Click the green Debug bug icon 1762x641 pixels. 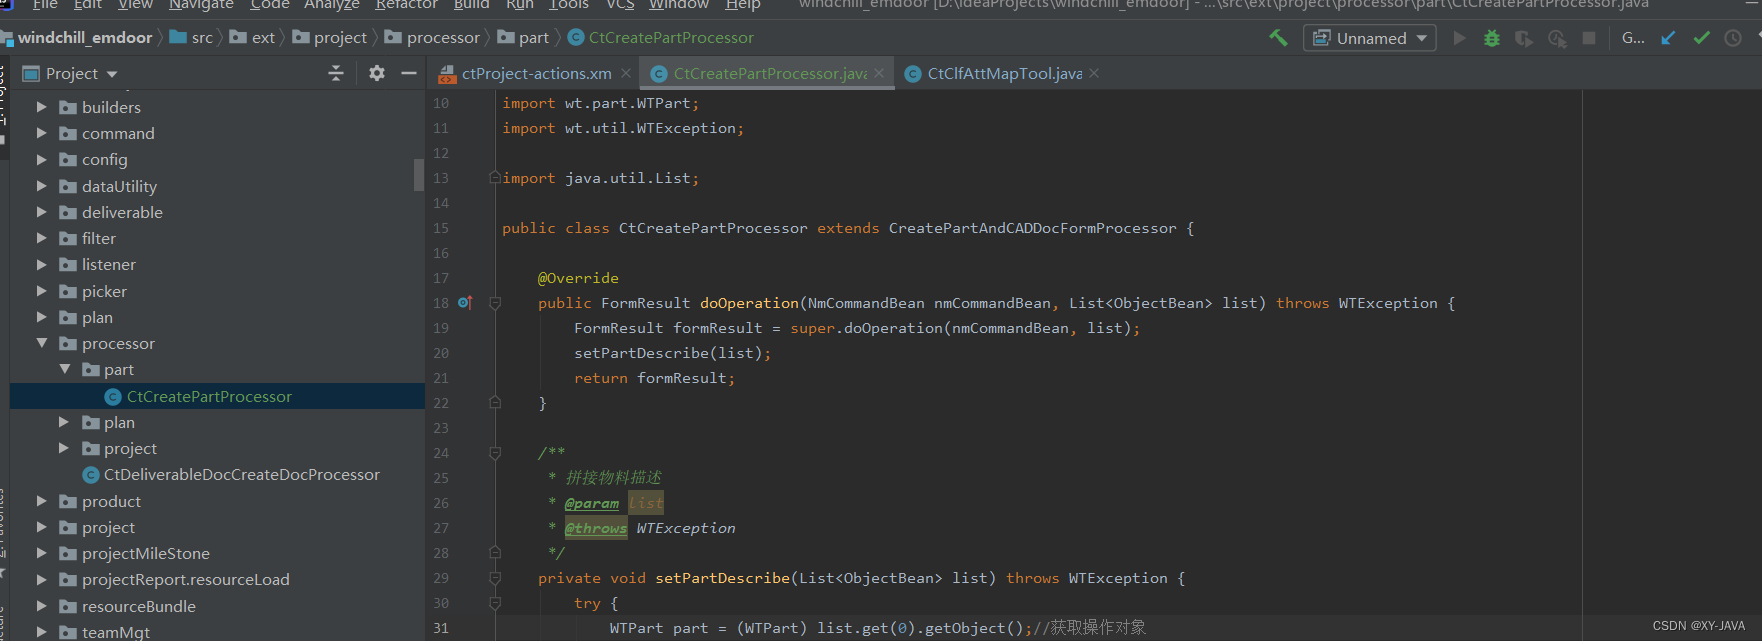[1491, 38]
